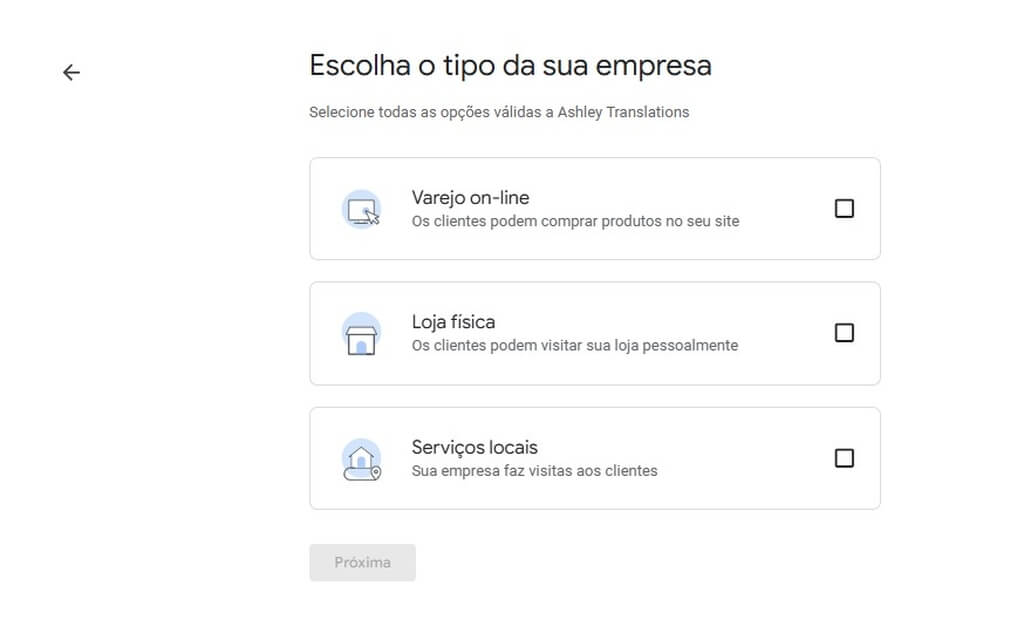This screenshot has height=633, width=1024.
Task: Click the Loja física storefront icon
Action: [361, 334]
